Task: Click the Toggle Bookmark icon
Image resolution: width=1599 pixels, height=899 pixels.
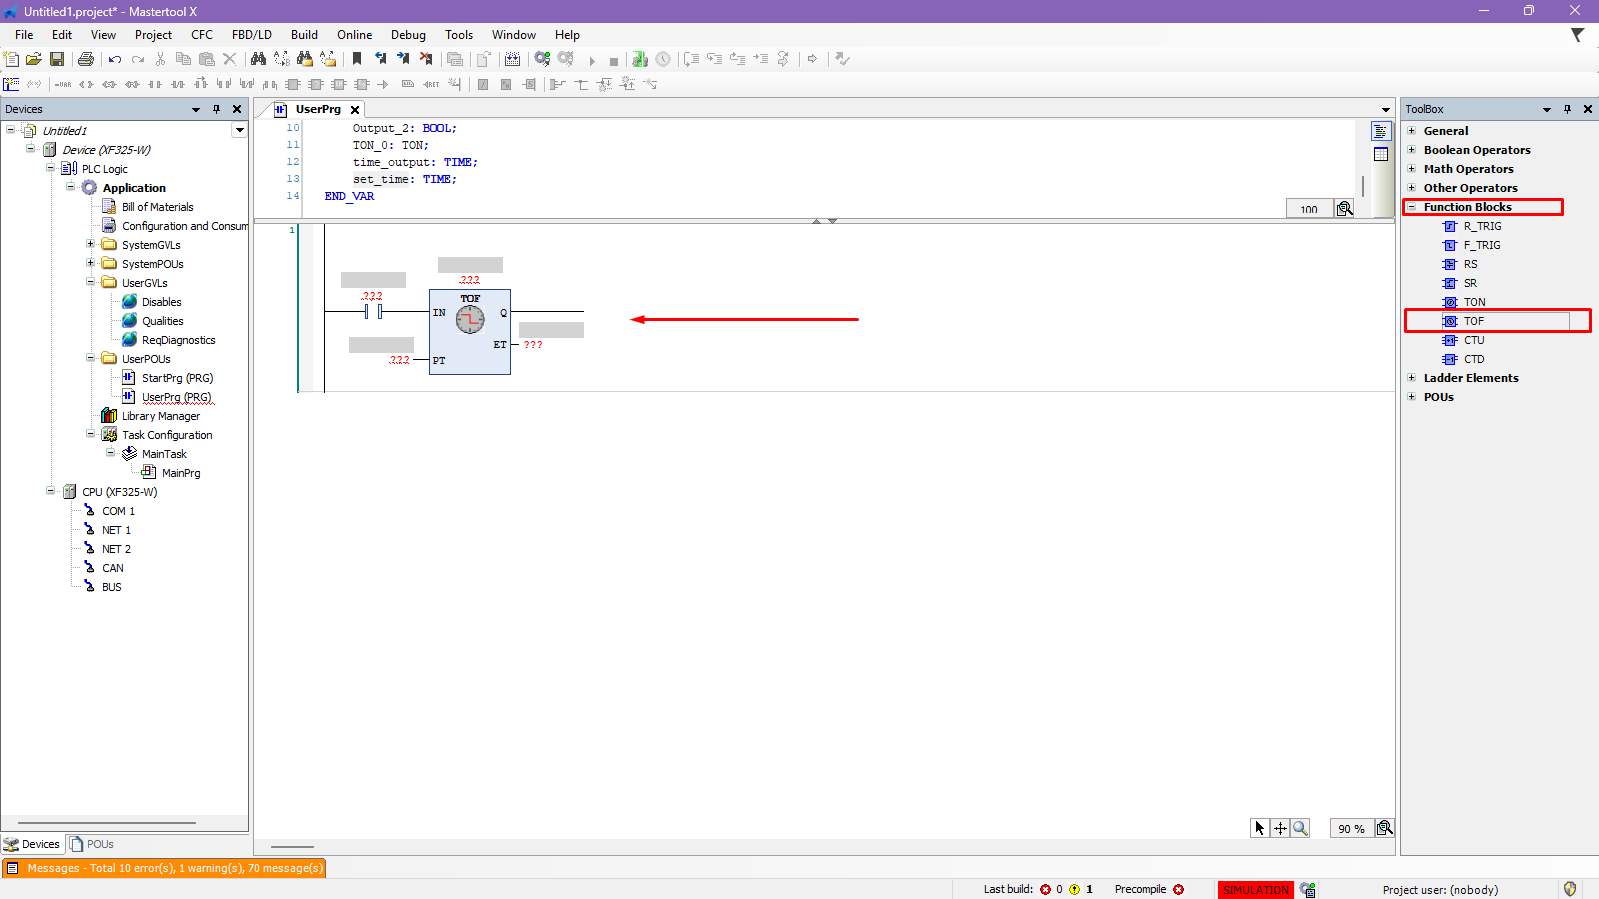Action: [357, 59]
